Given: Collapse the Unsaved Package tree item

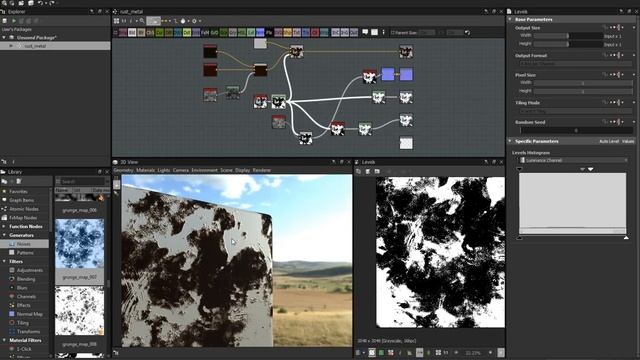Looking at the screenshot, I should pos(4,38).
